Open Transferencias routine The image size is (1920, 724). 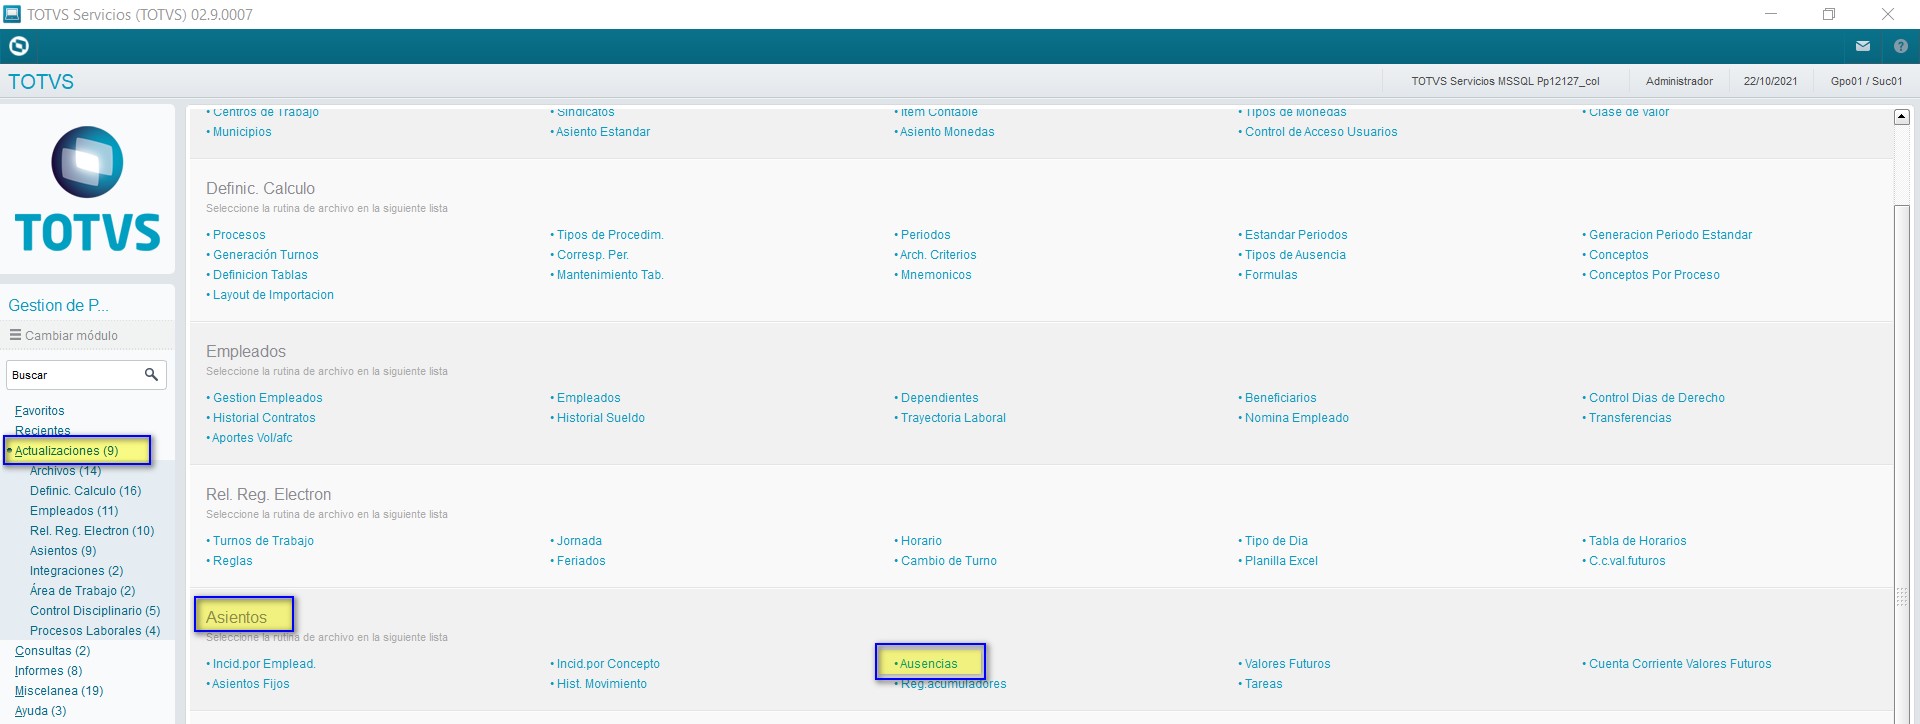(1630, 418)
